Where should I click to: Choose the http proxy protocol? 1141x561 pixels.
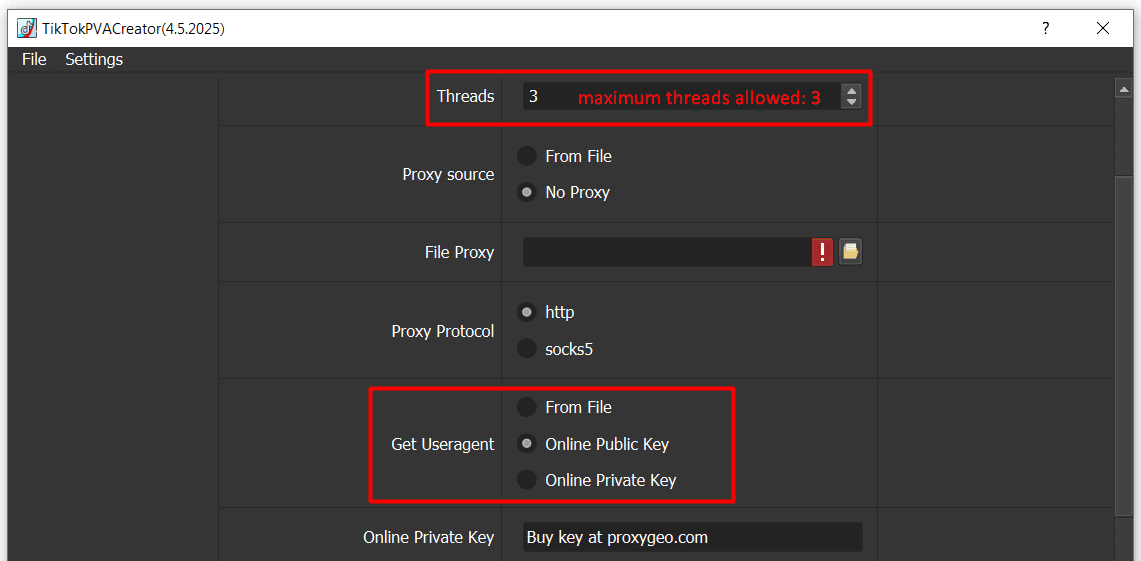[526, 312]
